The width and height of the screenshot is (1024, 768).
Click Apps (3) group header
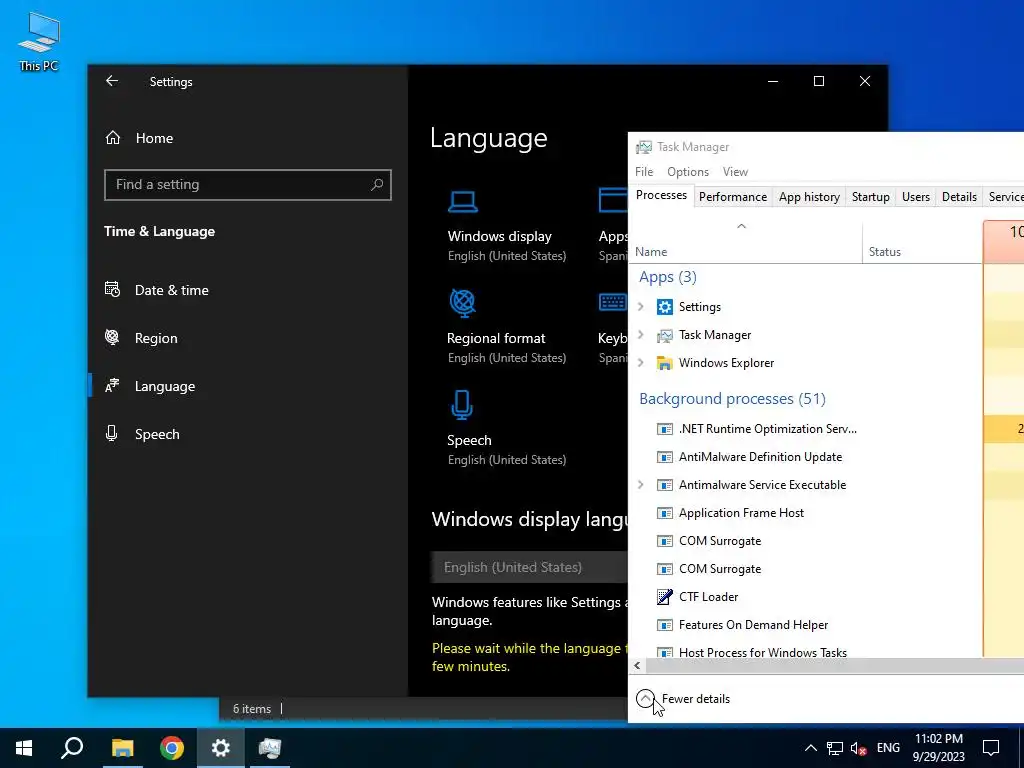667,277
